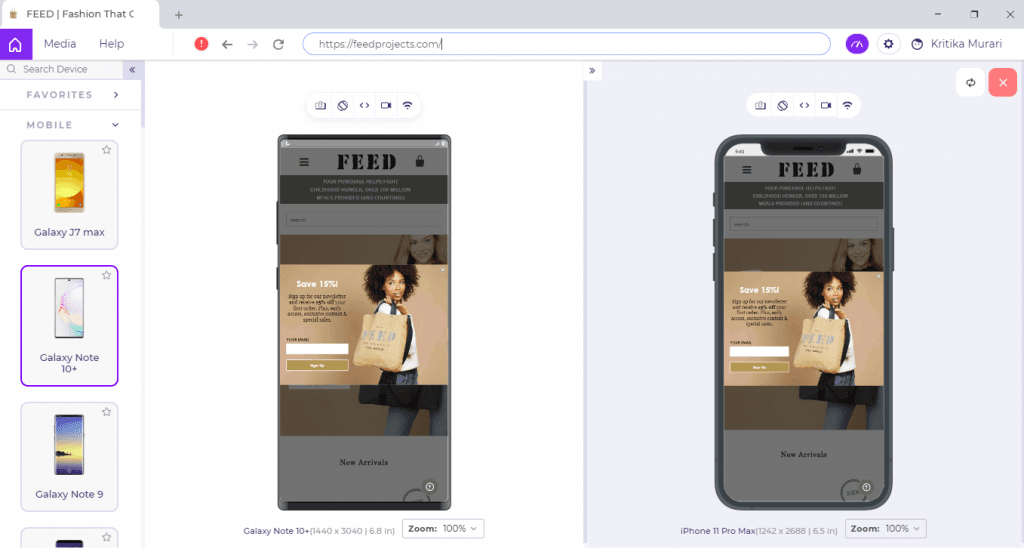Image resolution: width=1024 pixels, height=549 pixels.
Task: Take screenshot of iPhone 11 Pro Max view
Action: [760, 105]
